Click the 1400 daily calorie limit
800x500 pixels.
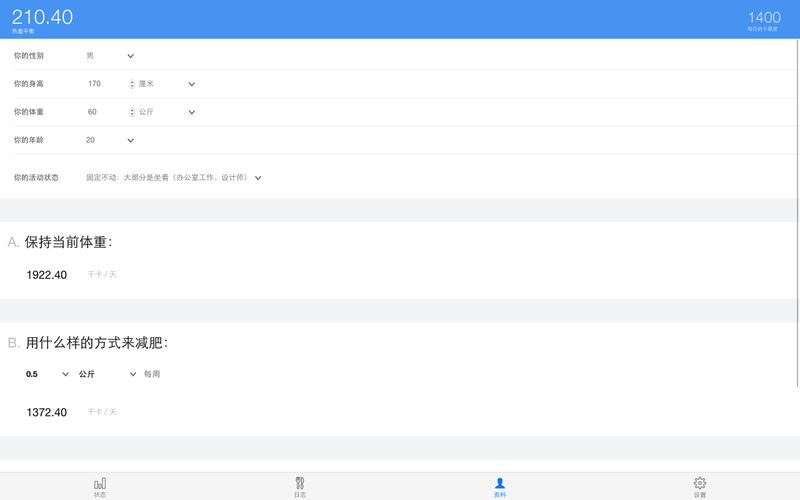(x=764, y=17)
